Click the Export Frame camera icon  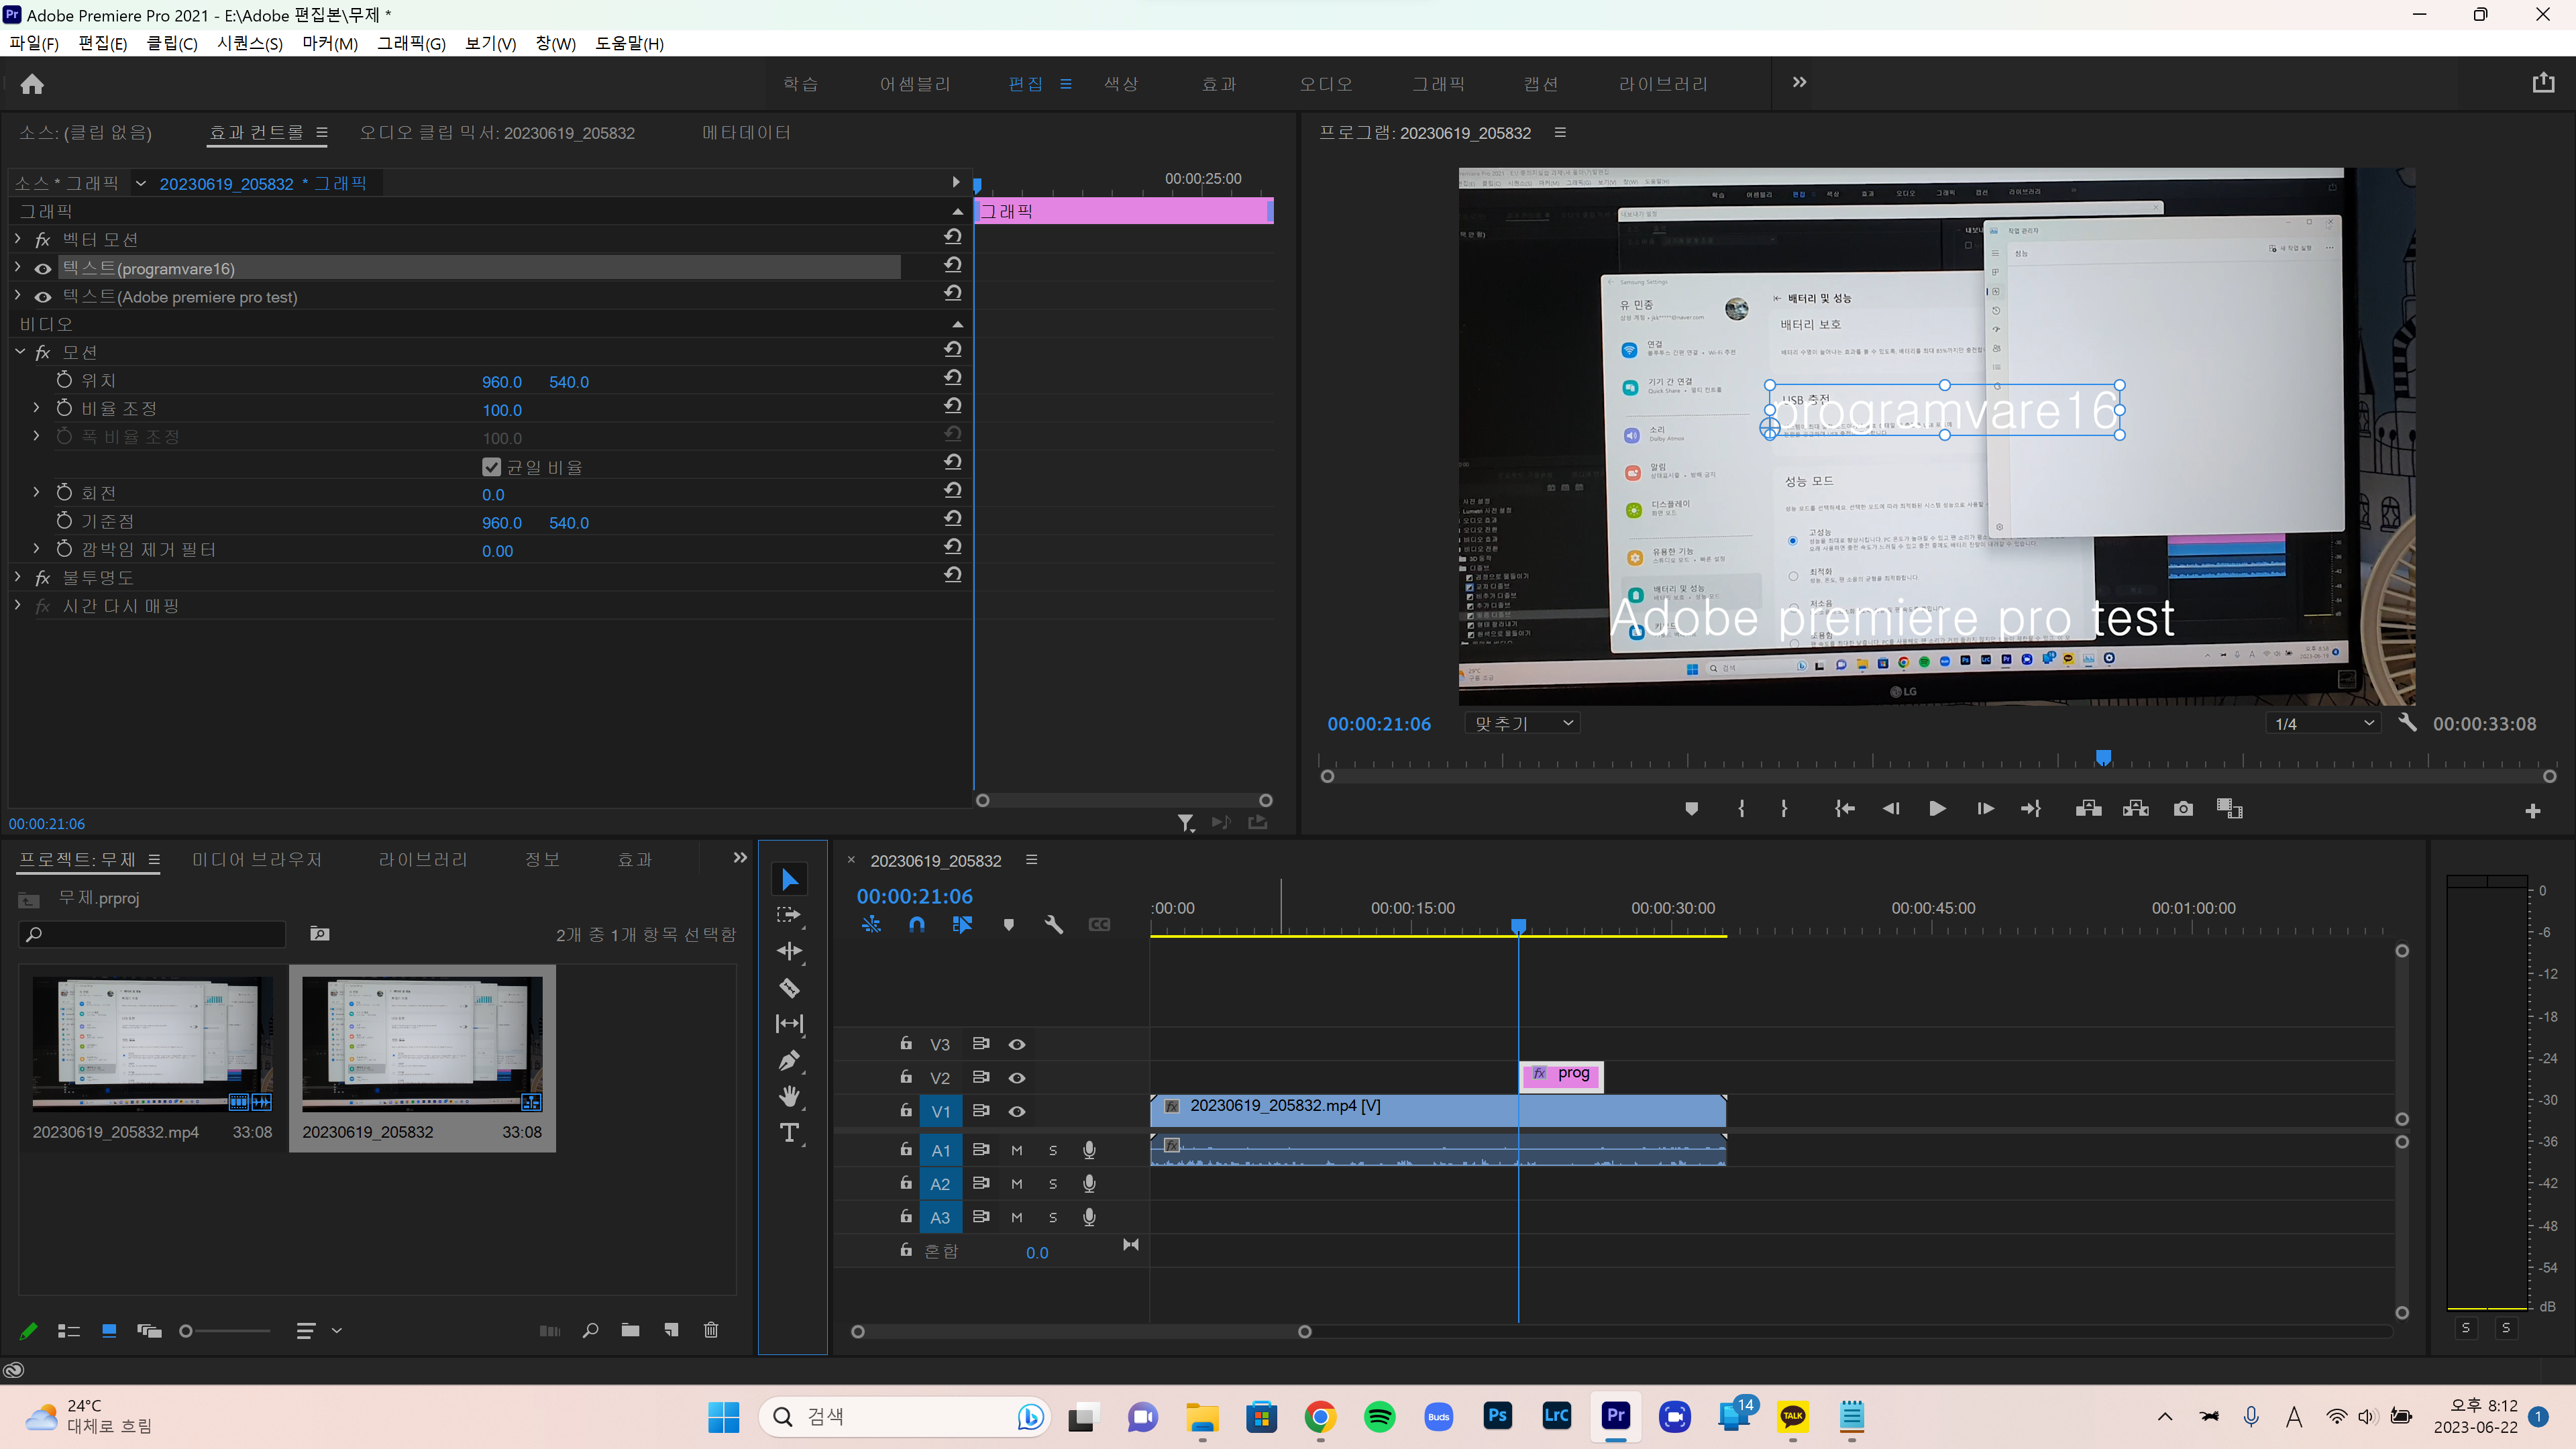(x=2183, y=809)
